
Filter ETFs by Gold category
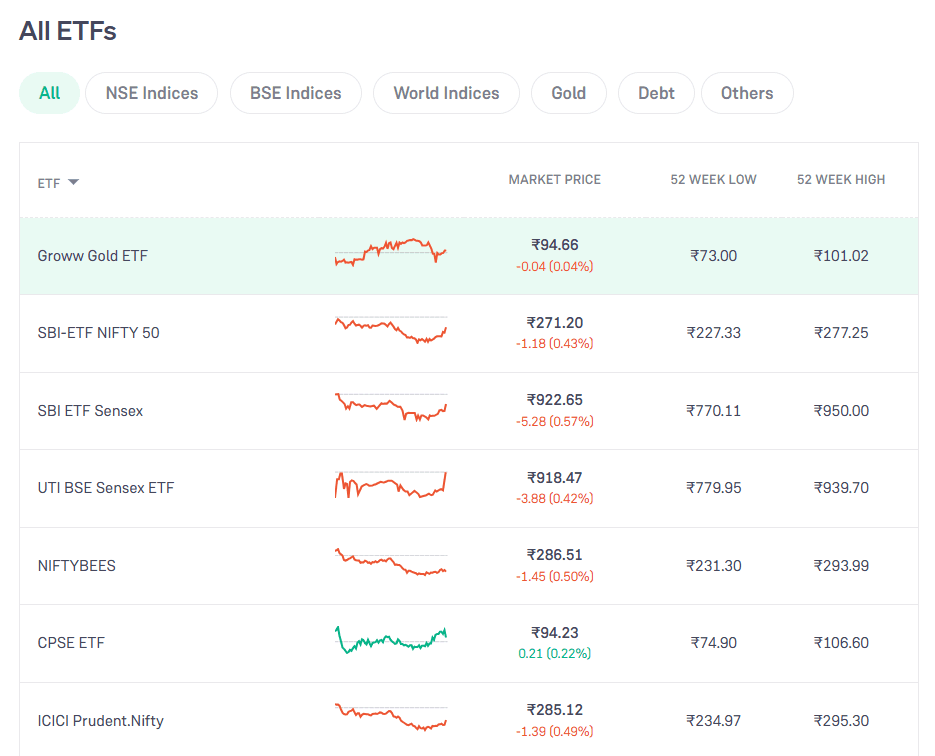pyautogui.click(x=568, y=92)
